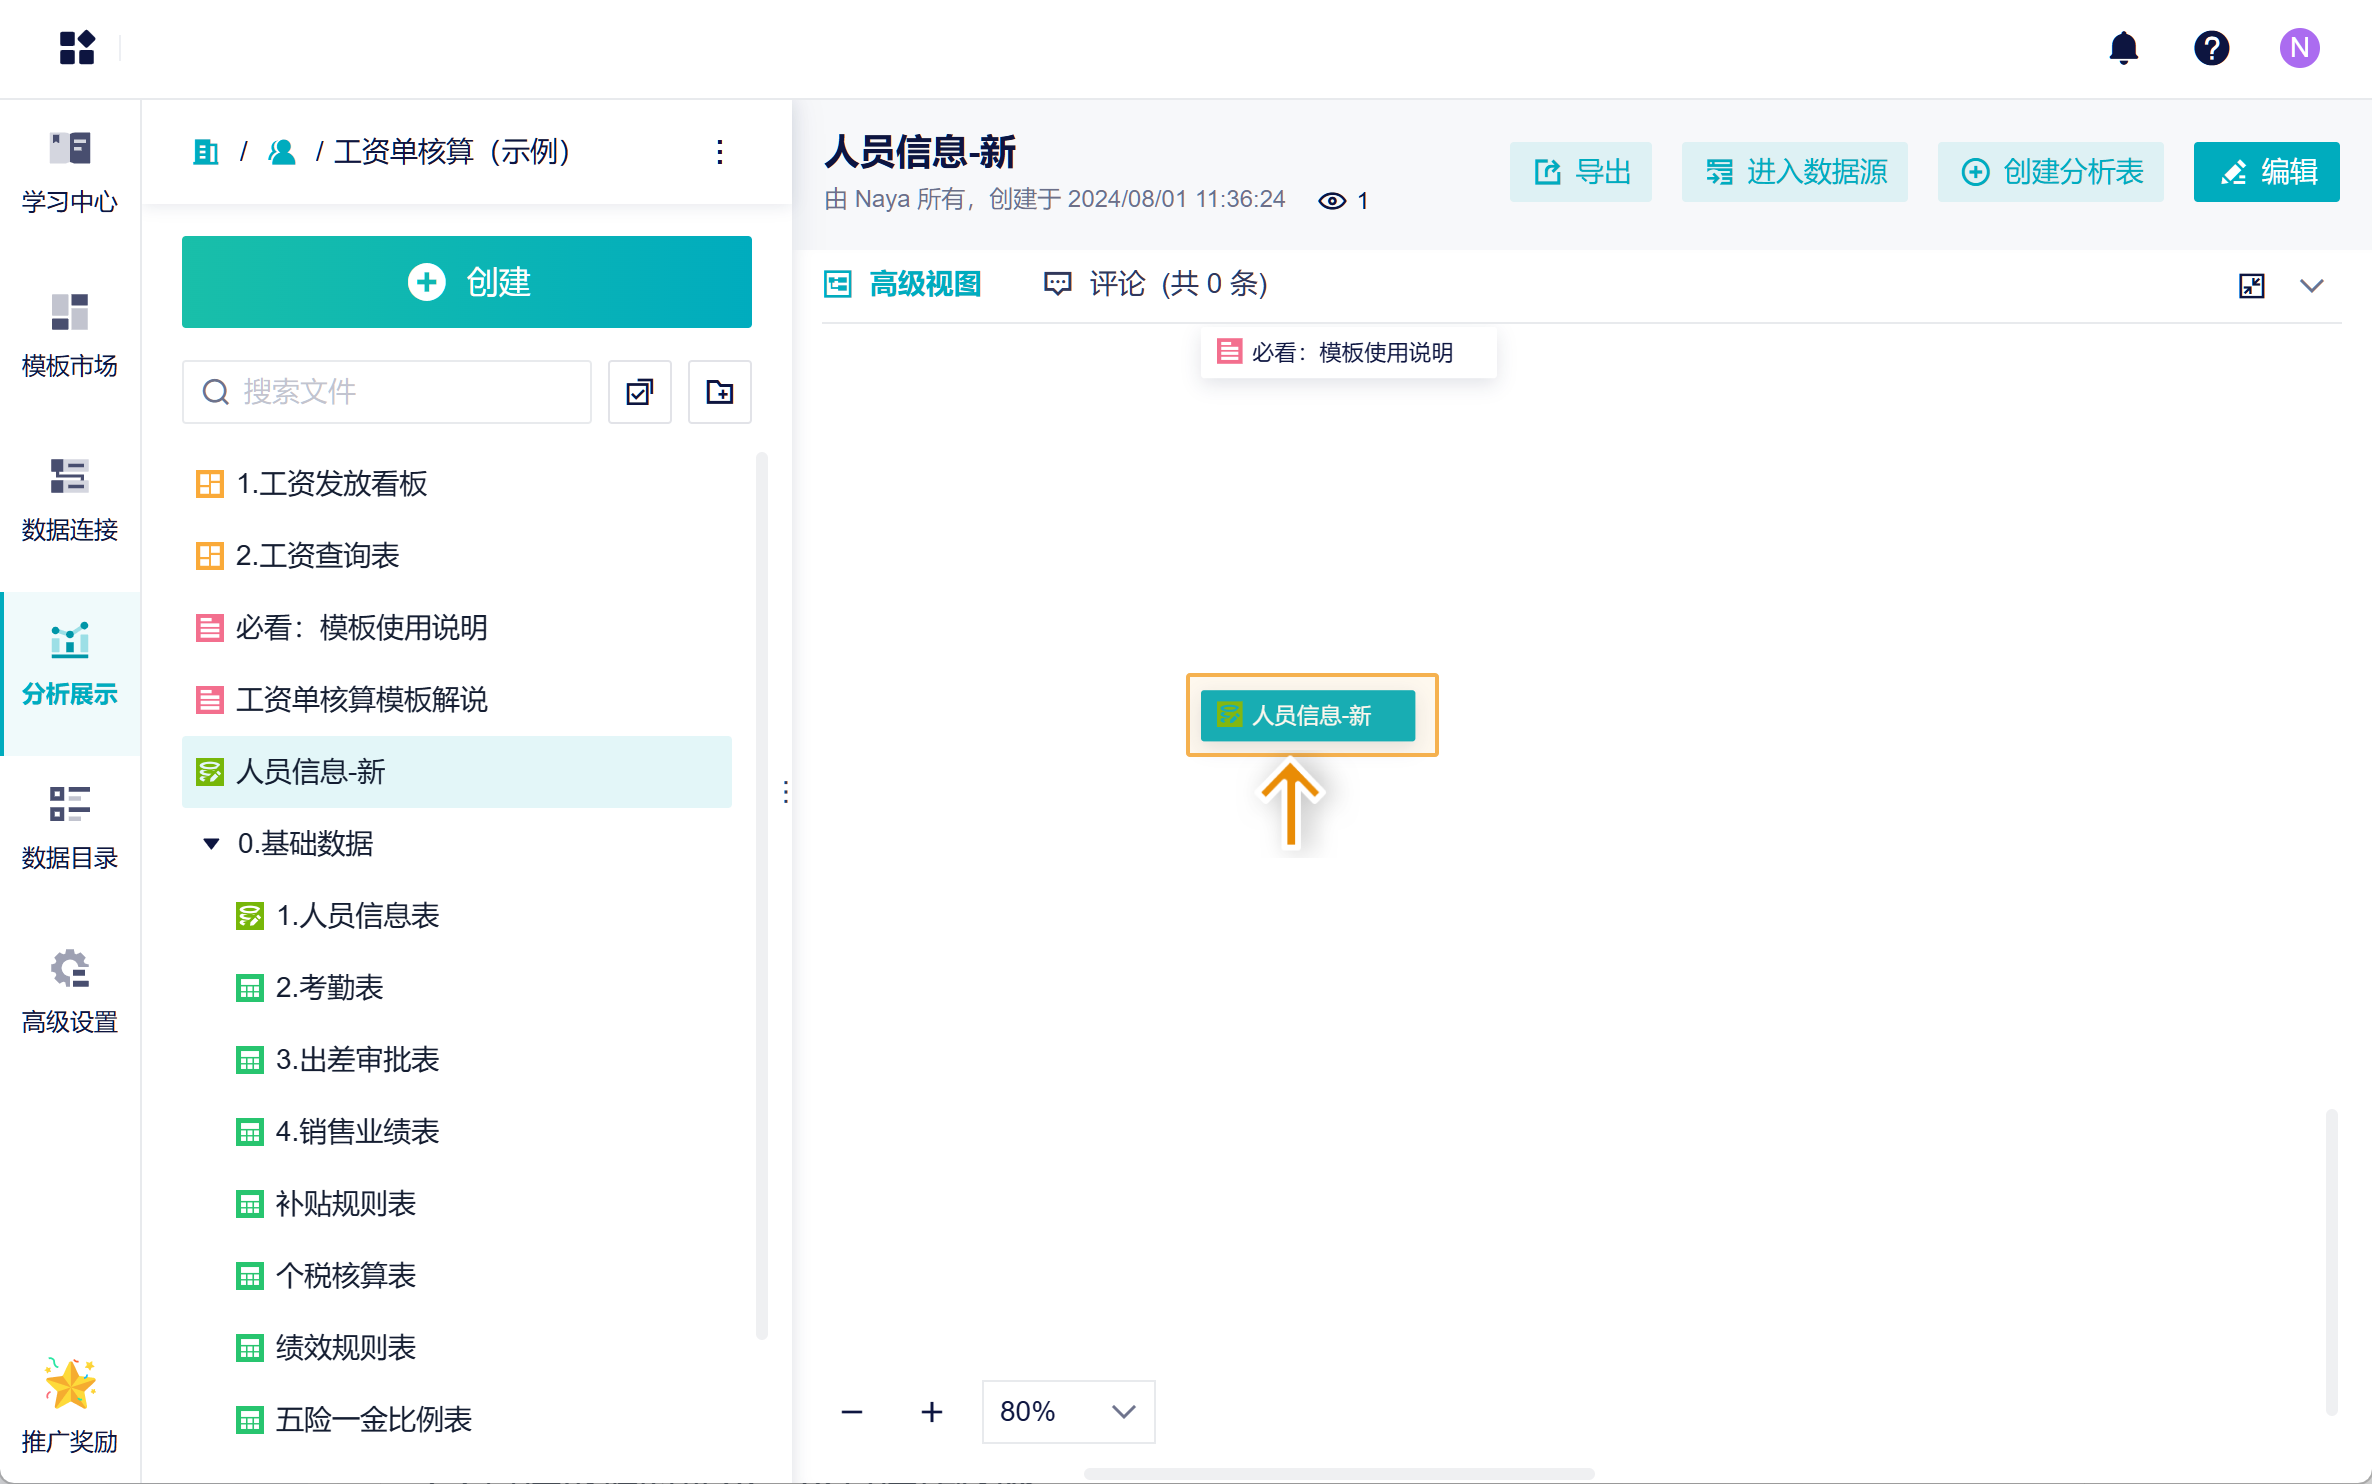This screenshot has height=1484, width=2372.
Task: Open the 80% zoom level dropdown
Action: (1067, 1411)
